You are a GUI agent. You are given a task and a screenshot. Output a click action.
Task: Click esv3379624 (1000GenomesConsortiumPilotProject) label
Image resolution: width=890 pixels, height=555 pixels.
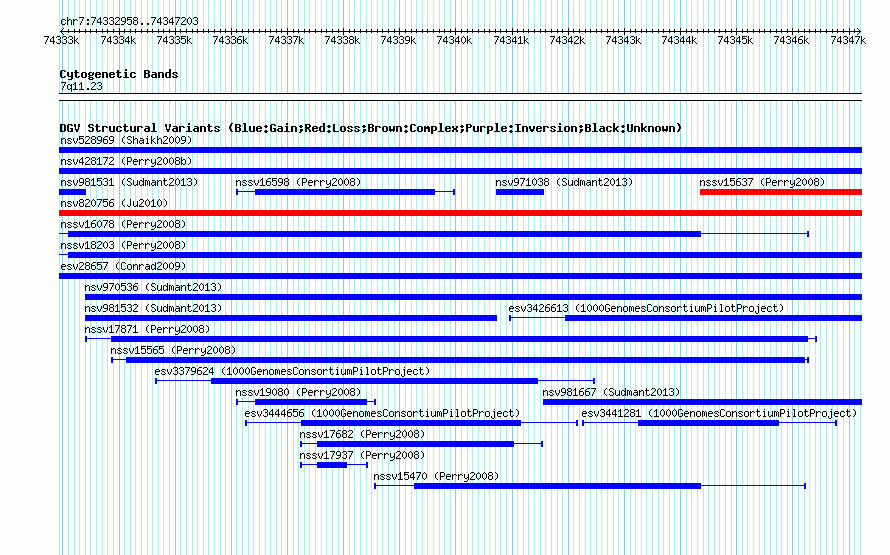(292, 371)
